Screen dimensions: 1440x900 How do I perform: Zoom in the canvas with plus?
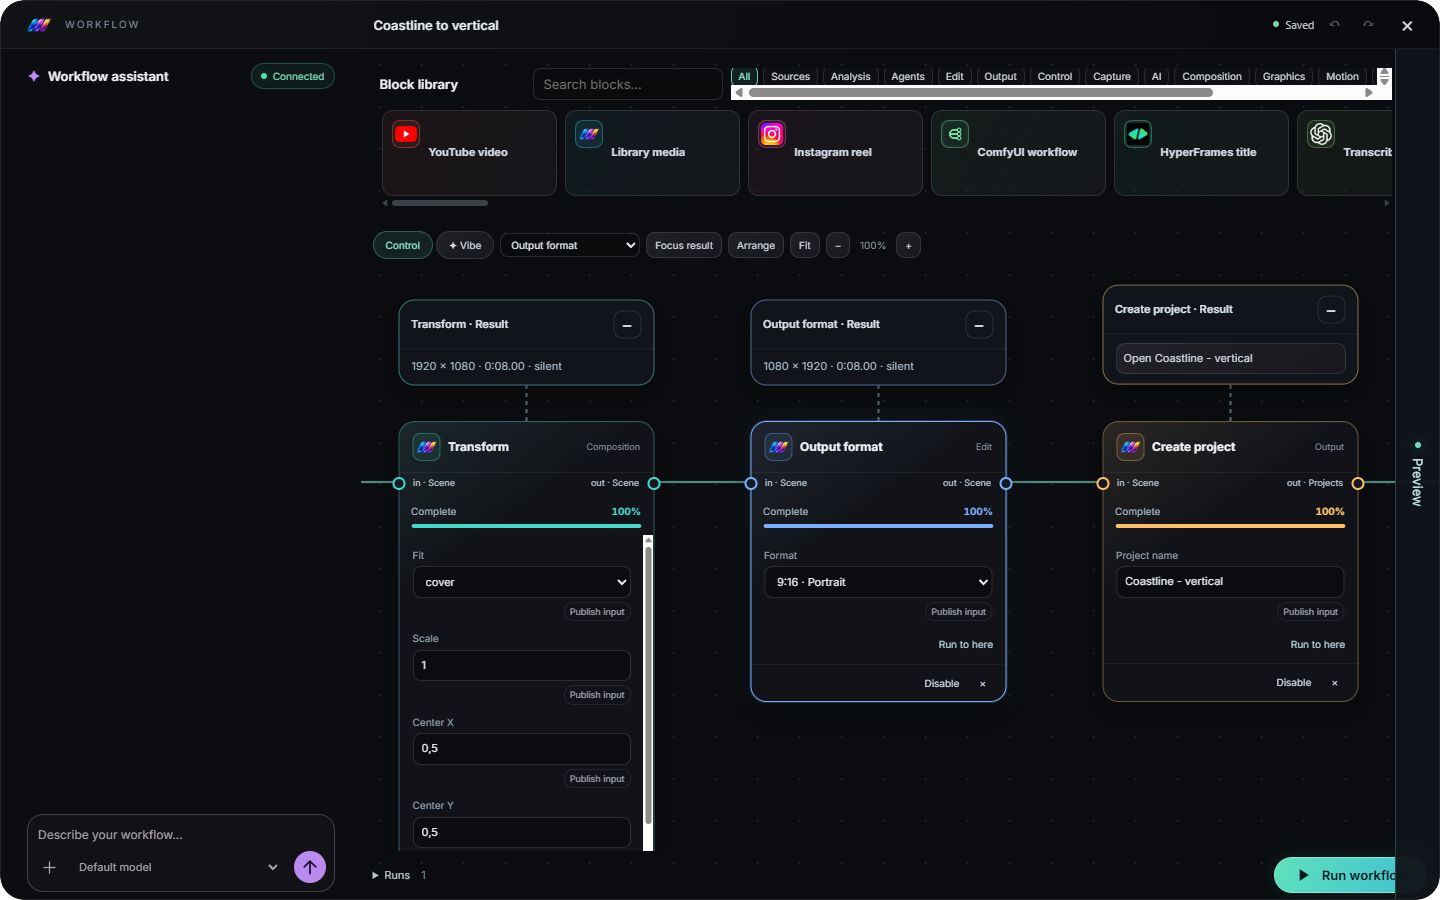click(x=908, y=245)
